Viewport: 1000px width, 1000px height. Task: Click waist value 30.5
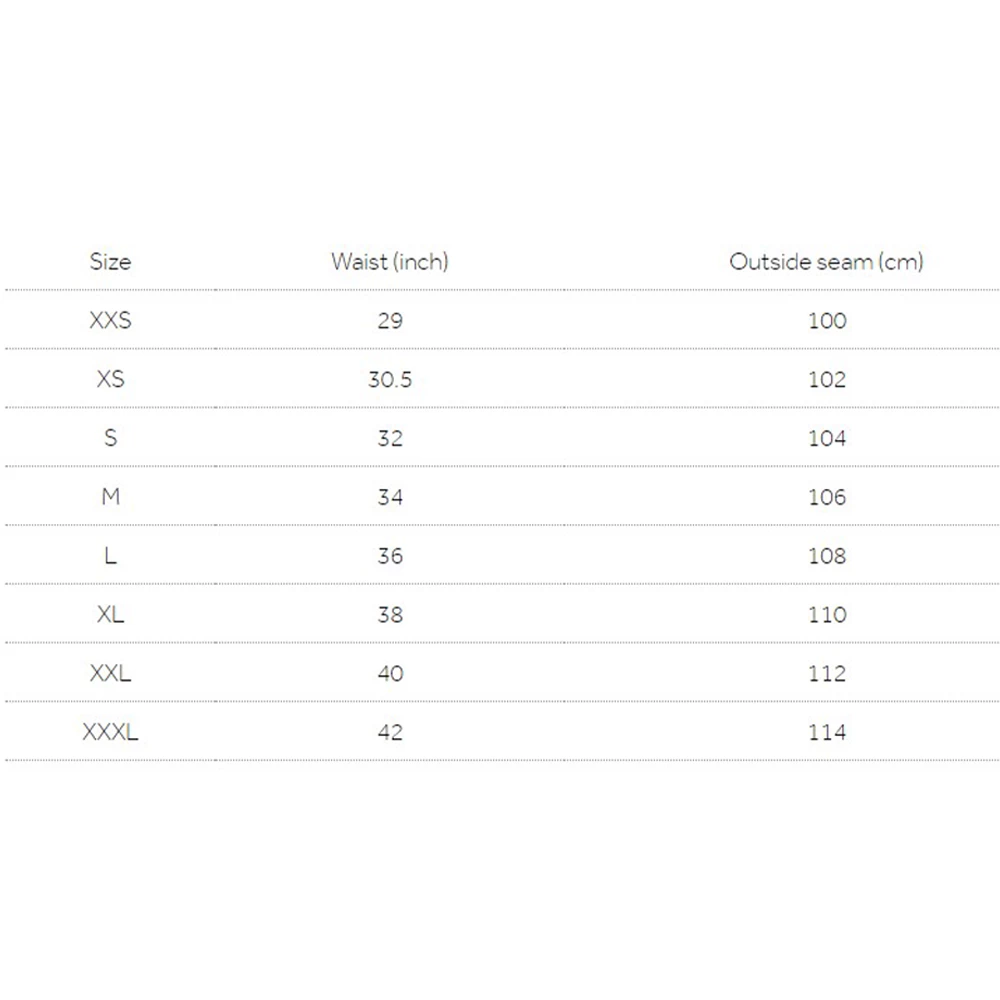390,380
